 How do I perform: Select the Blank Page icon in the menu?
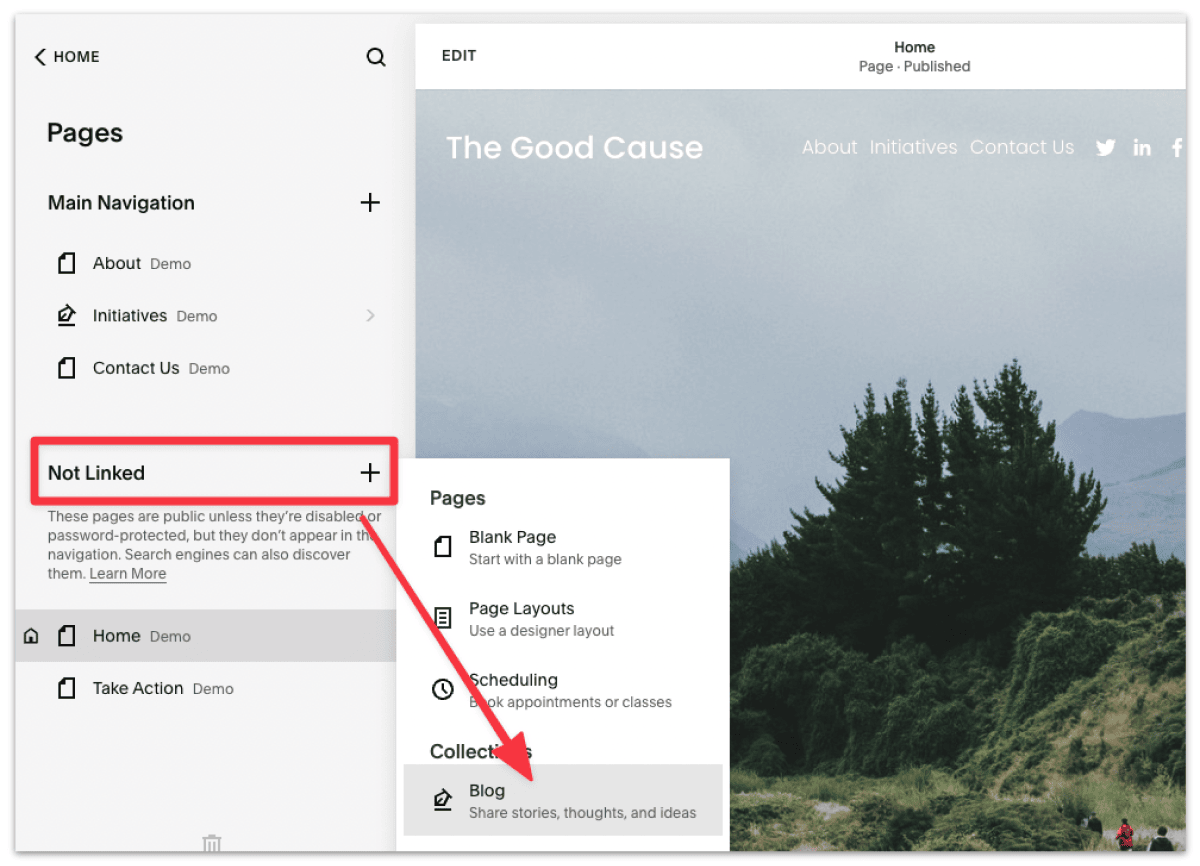(443, 546)
